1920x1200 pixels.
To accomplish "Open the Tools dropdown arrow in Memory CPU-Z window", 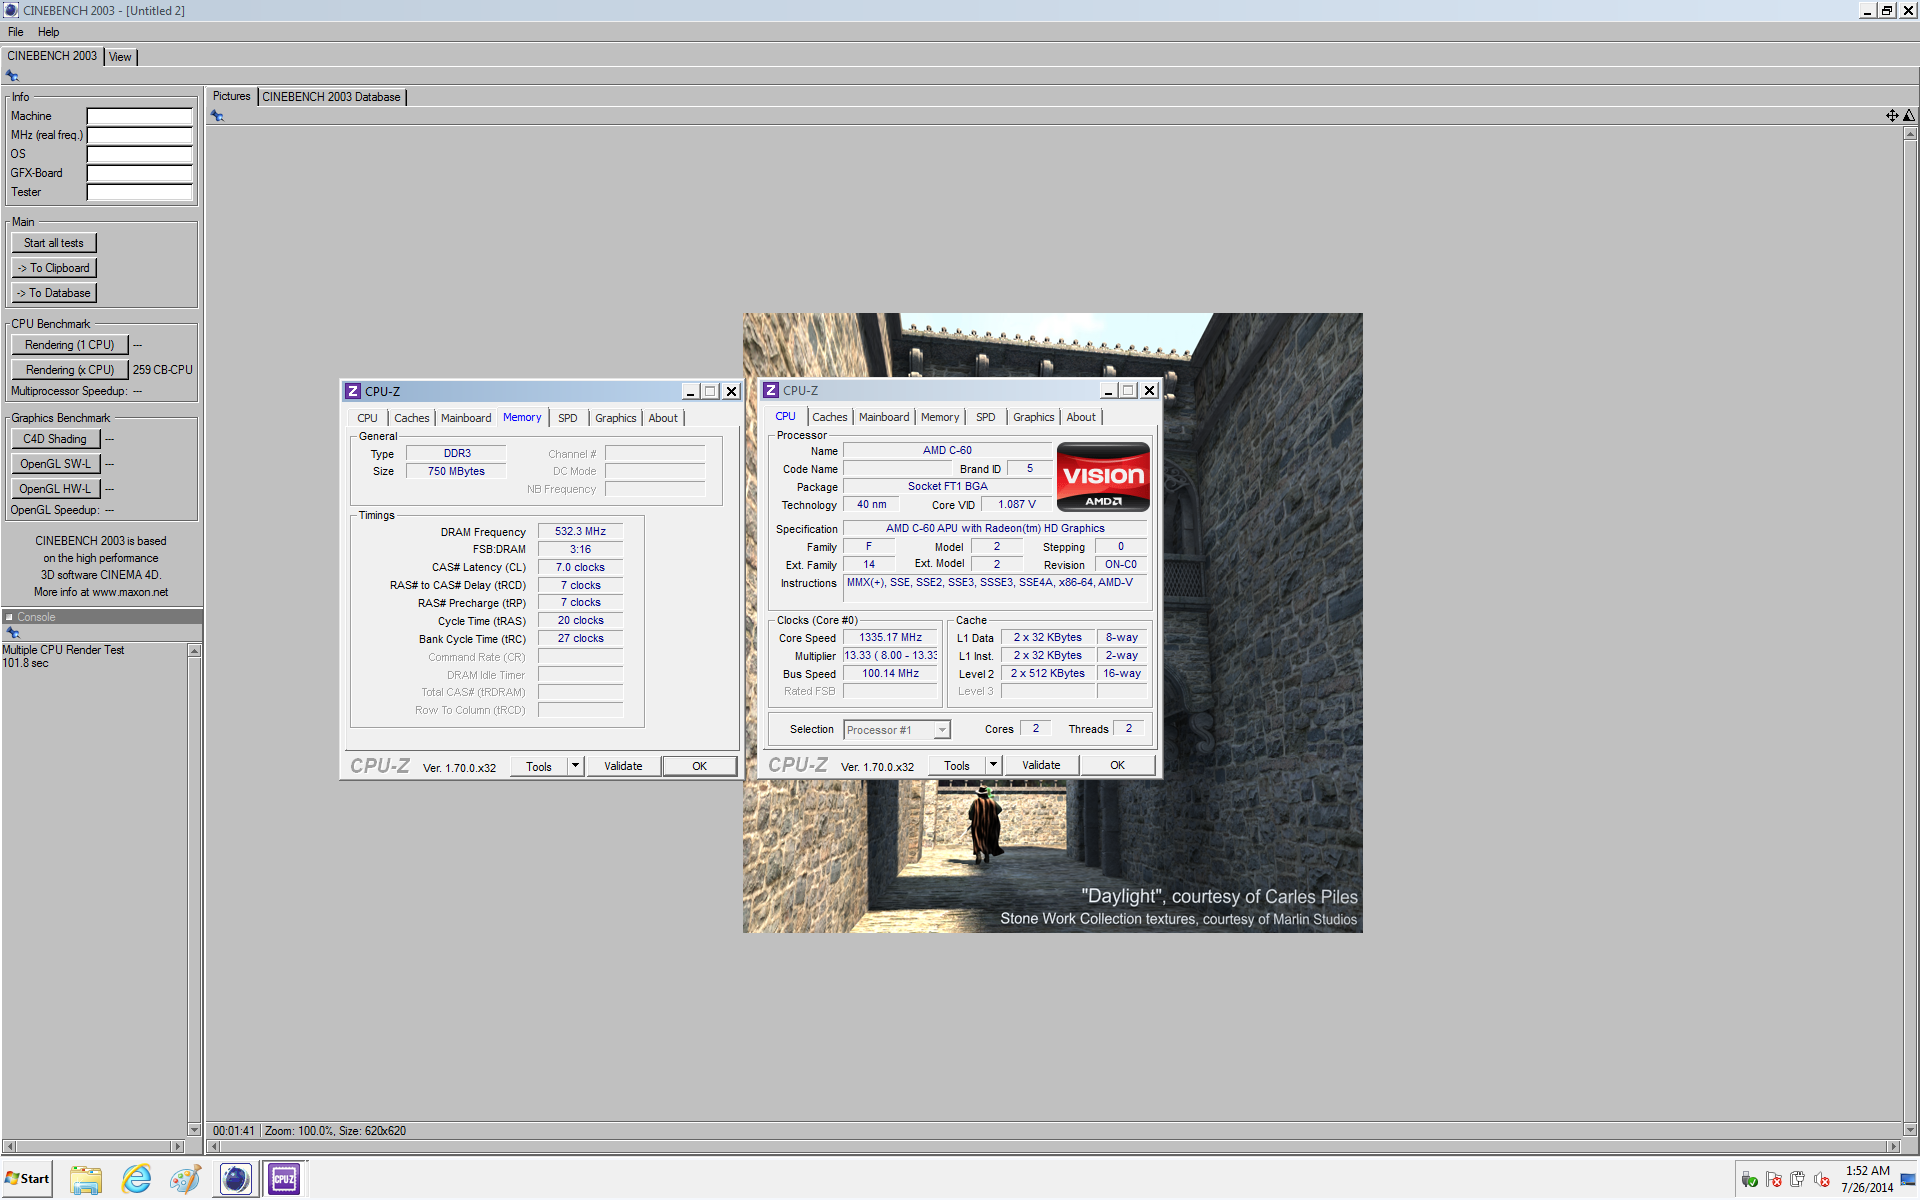I will click(x=575, y=766).
